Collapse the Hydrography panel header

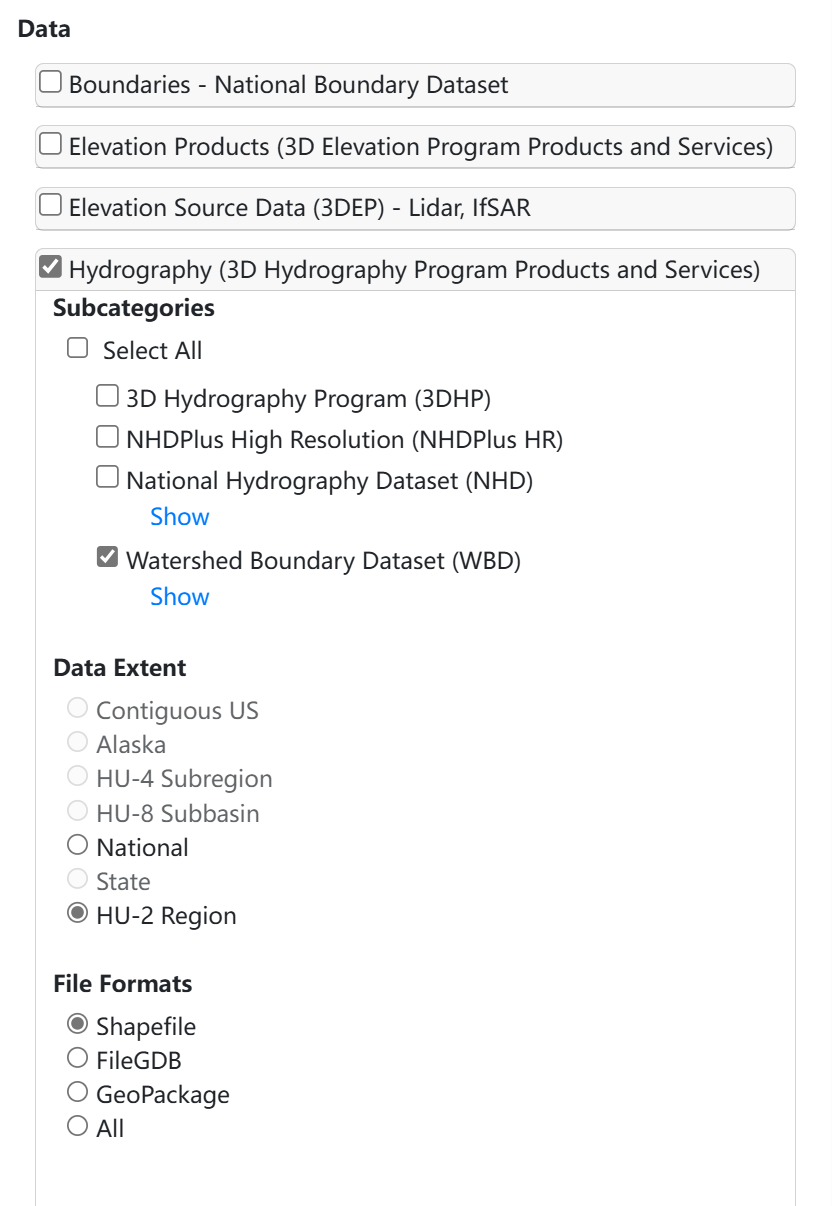coord(414,270)
